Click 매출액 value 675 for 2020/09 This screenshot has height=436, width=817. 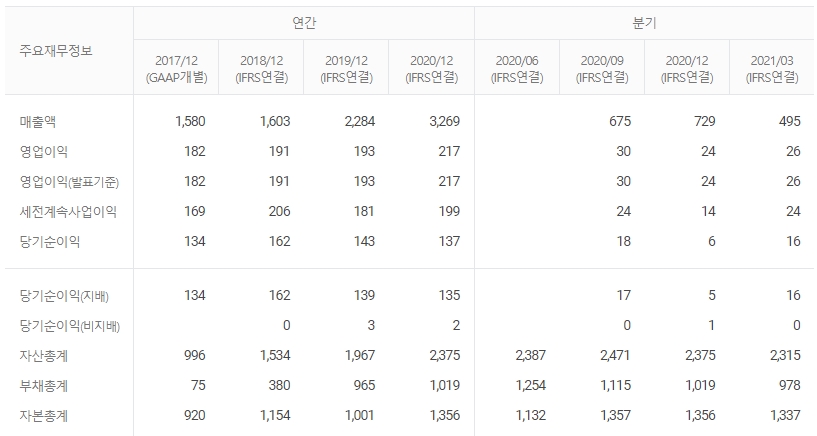coord(620,121)
